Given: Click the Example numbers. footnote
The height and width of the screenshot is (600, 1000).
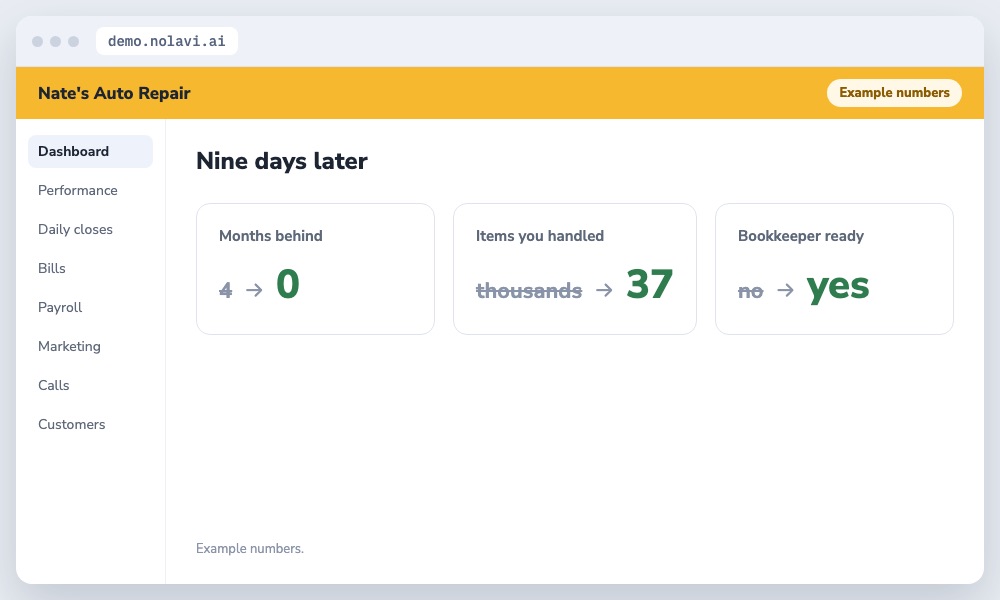Looking at the screenshot, I should [250, 548].
